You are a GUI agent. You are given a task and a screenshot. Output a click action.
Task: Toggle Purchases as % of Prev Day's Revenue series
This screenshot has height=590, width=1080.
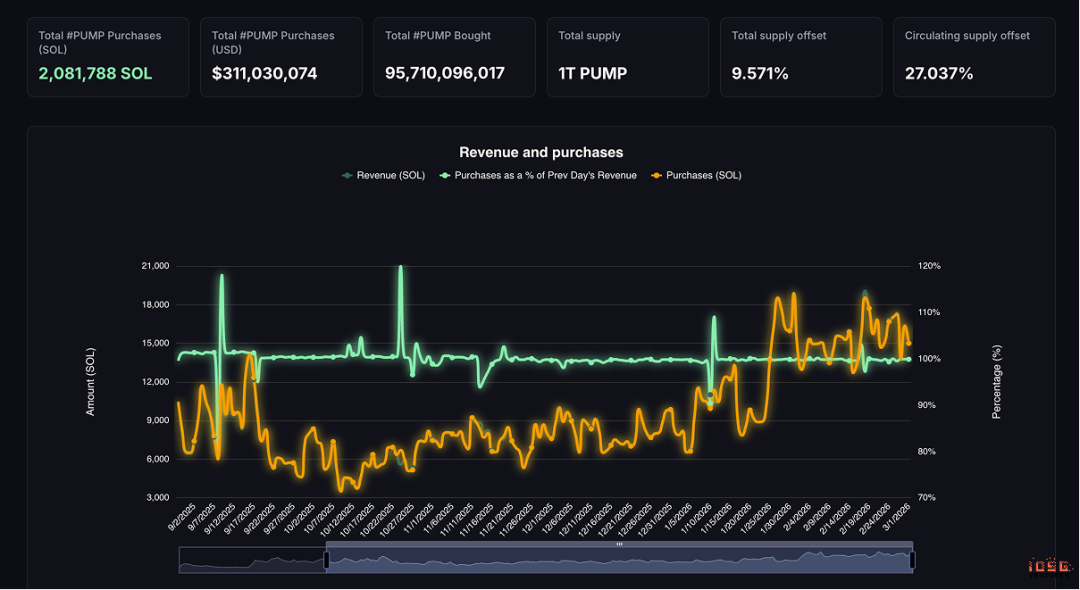(x=538, y=175)
